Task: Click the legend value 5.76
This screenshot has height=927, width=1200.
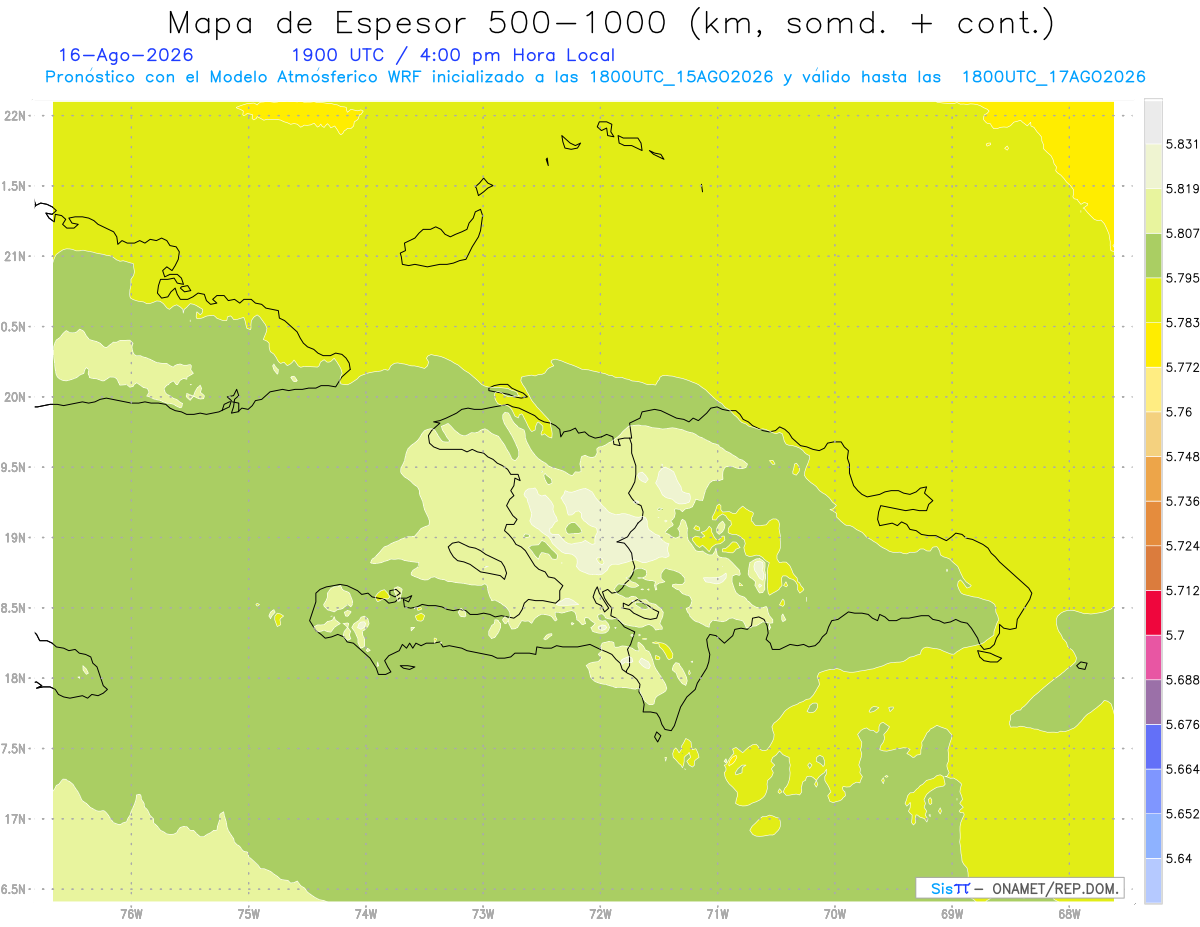Action: pos(1179,412)
